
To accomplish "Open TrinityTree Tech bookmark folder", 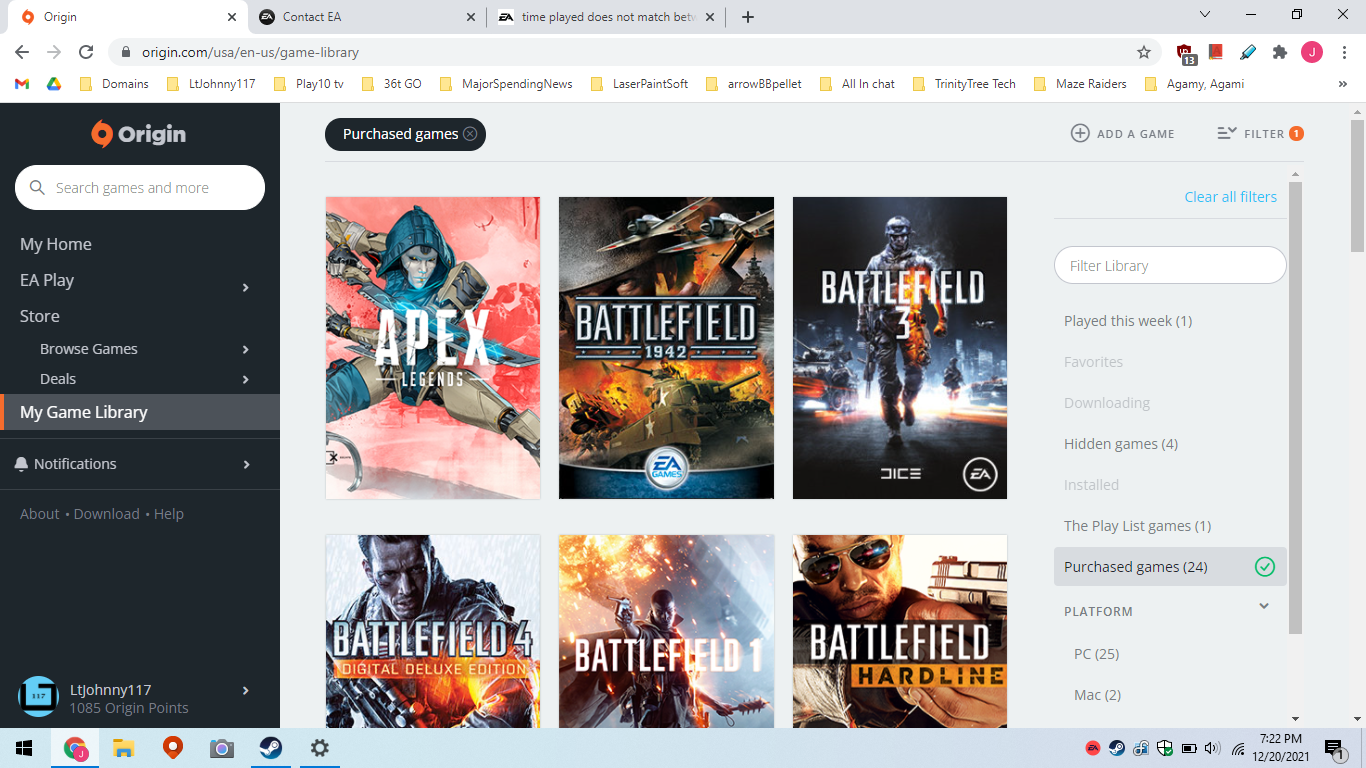I will (x=964, y=84).
